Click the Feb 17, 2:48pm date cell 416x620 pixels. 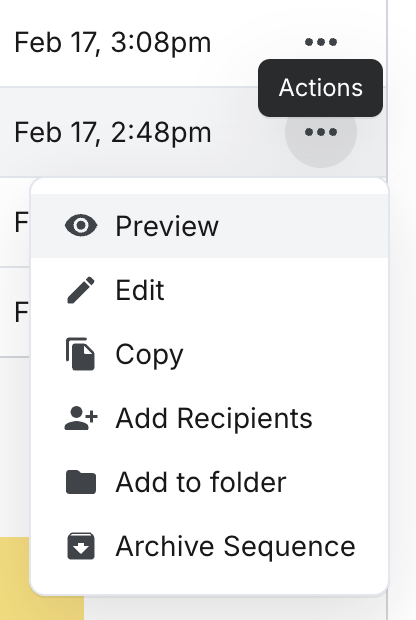(113, 132)
